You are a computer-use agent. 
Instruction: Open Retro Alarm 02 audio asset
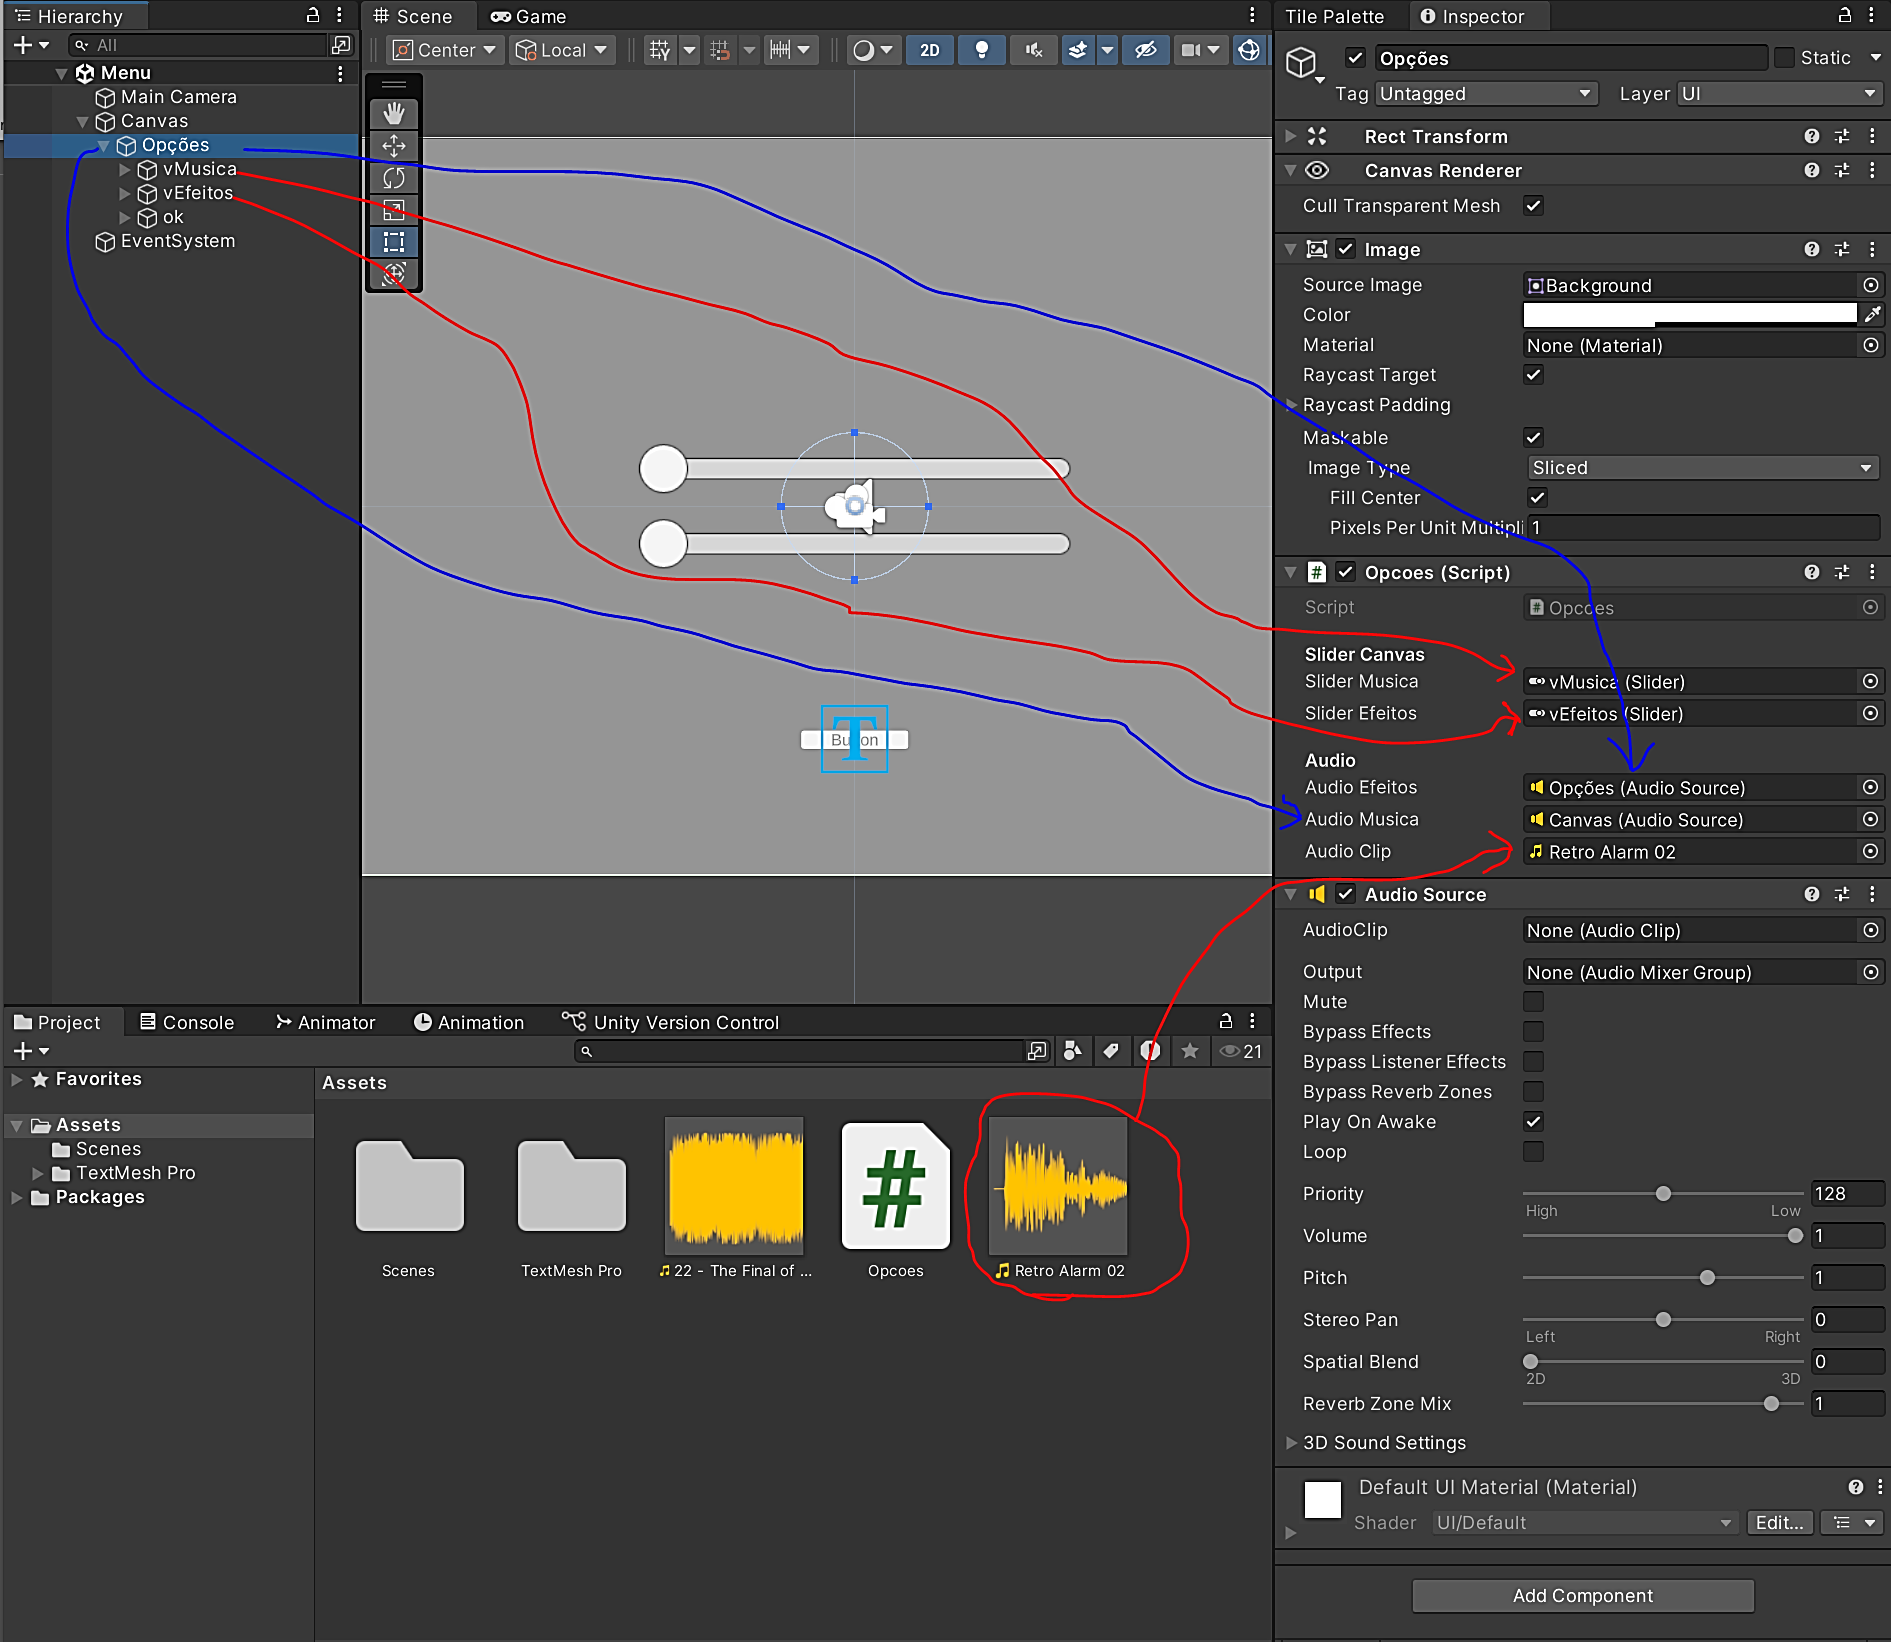pyautogui.click(x=1058, y=1187)
